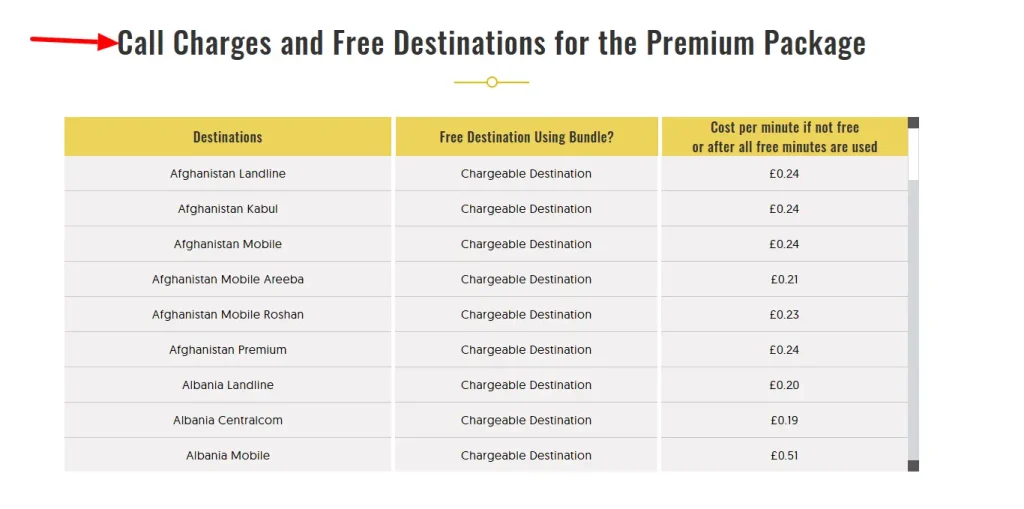Viewport: 1024px width, 509px height.
Task: Click the £0.21 cost cell
Action: click(x=784, y=280)
